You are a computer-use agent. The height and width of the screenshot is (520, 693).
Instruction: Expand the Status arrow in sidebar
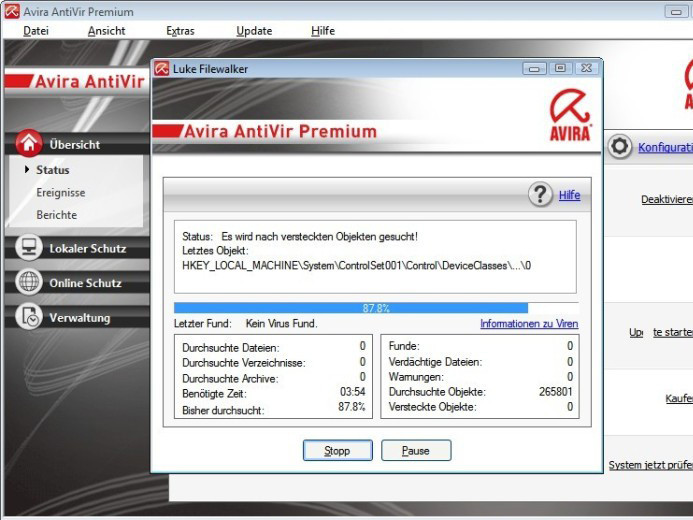tap(27, 169)
